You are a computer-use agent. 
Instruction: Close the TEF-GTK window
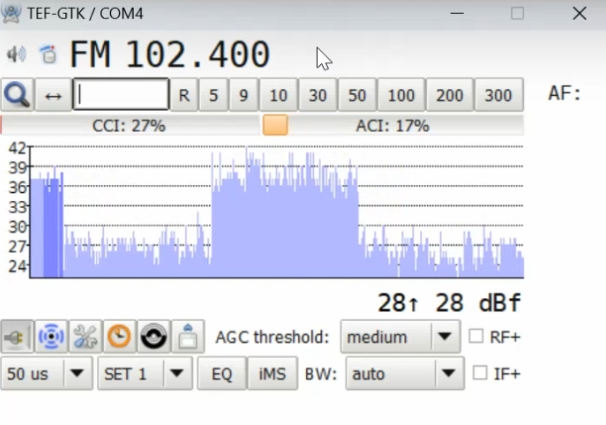(579, 14)
